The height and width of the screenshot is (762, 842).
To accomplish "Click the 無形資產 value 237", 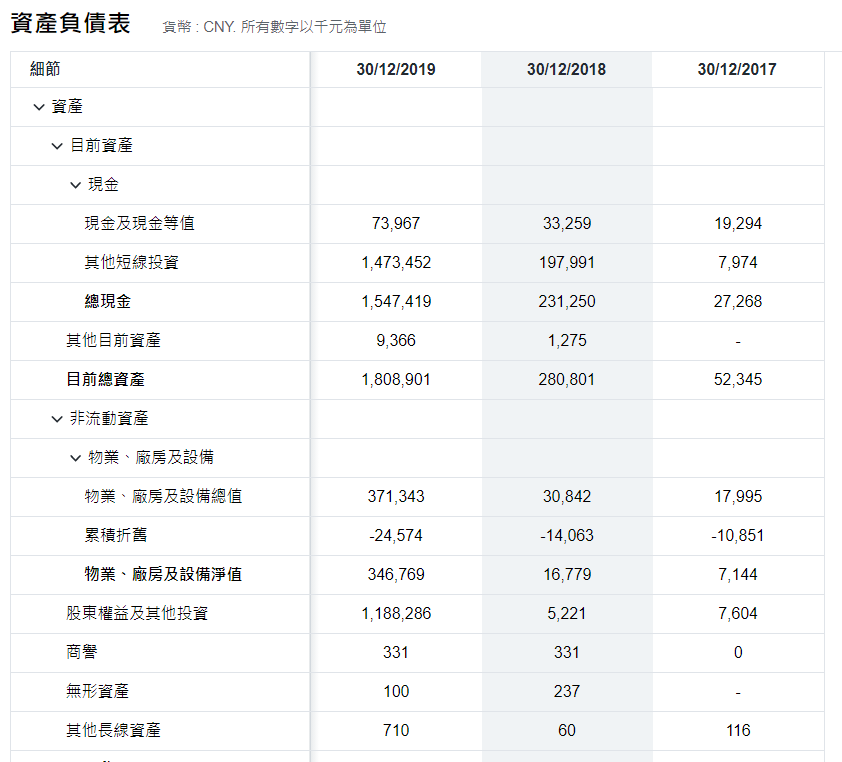I will (567, 692).
